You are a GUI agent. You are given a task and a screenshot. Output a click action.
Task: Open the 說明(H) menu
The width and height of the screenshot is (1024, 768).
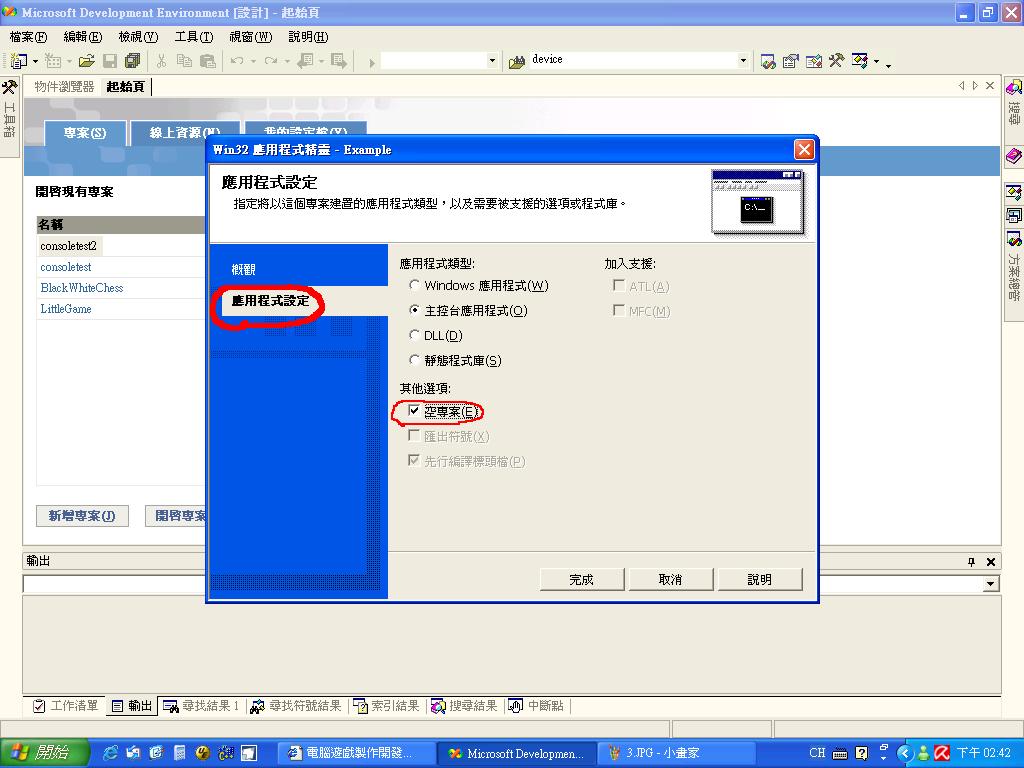pos(308,37)
